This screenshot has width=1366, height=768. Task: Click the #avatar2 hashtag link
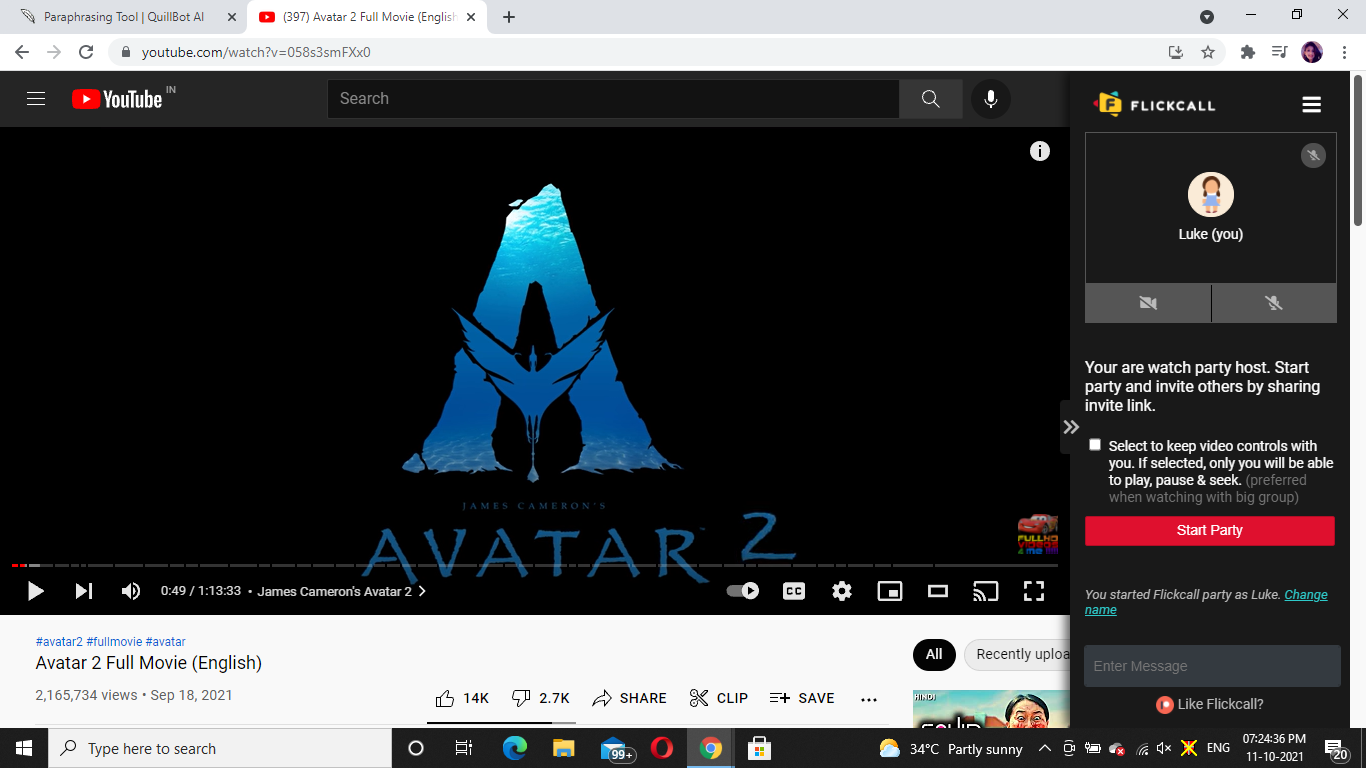tap(59, 642)
